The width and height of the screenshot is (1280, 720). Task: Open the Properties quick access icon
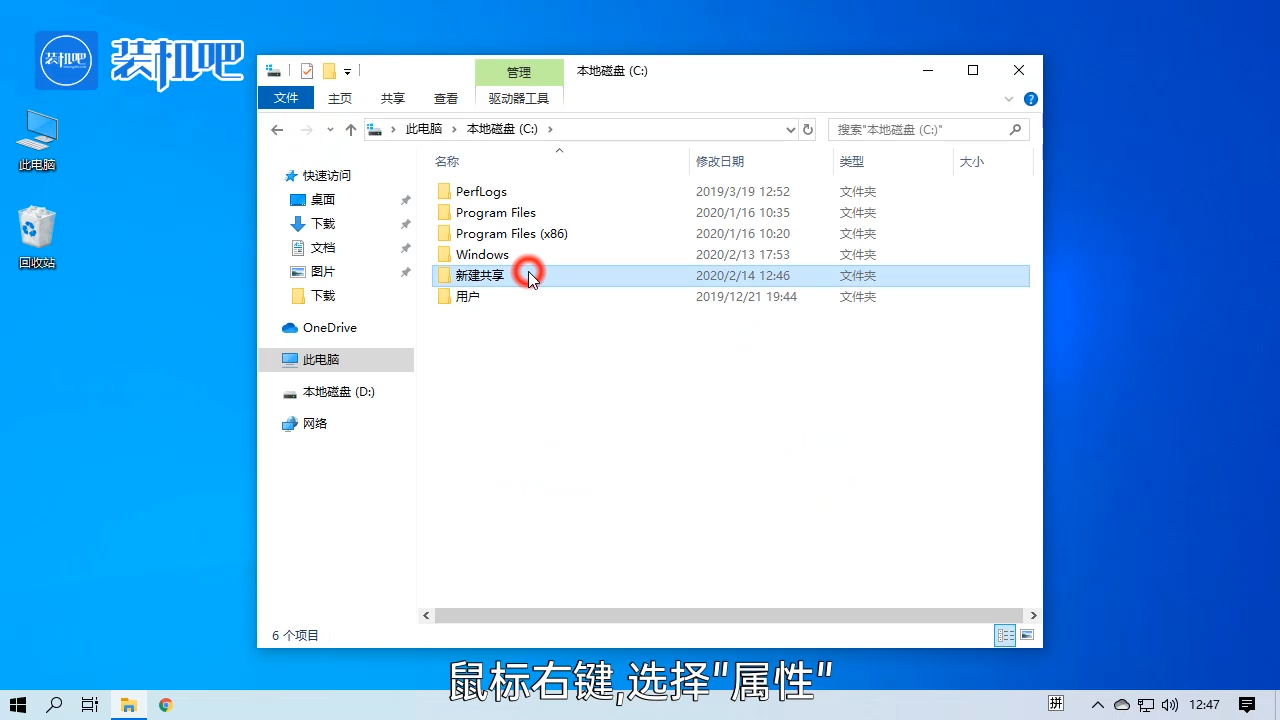tap(307, 70)
